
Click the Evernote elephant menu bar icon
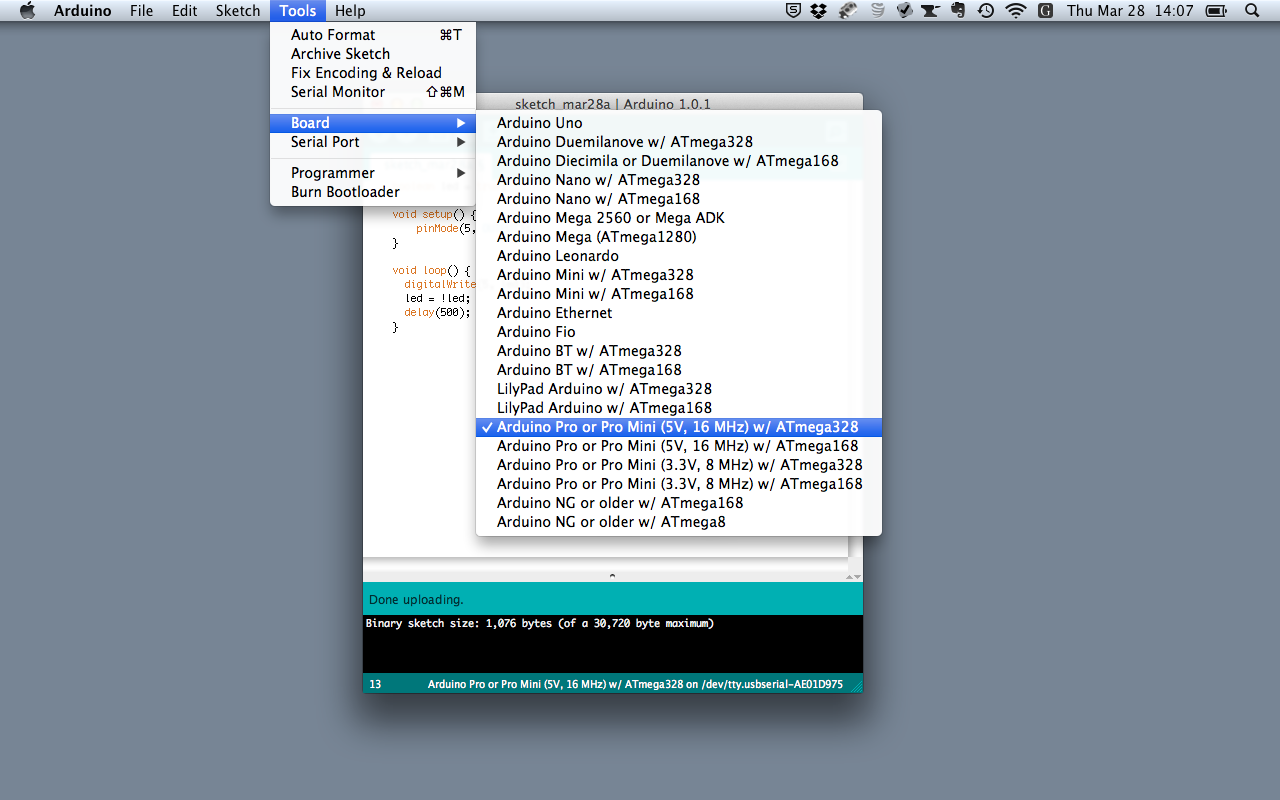point(958,11)
